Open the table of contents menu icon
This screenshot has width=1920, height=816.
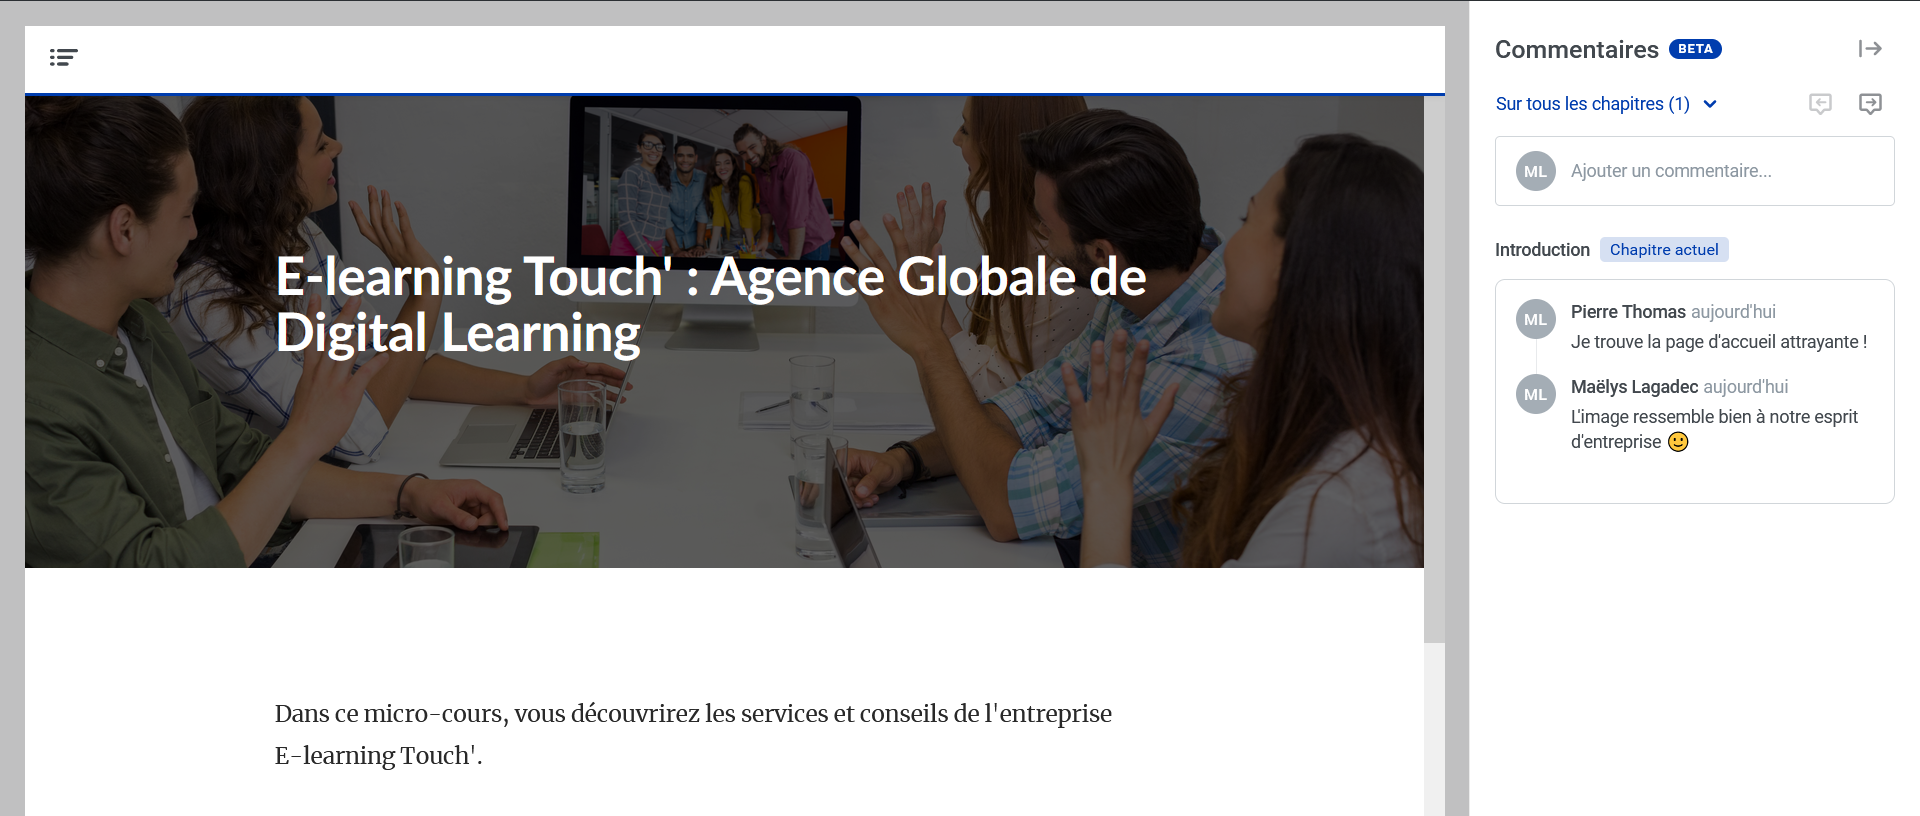[x=64, y=58]
